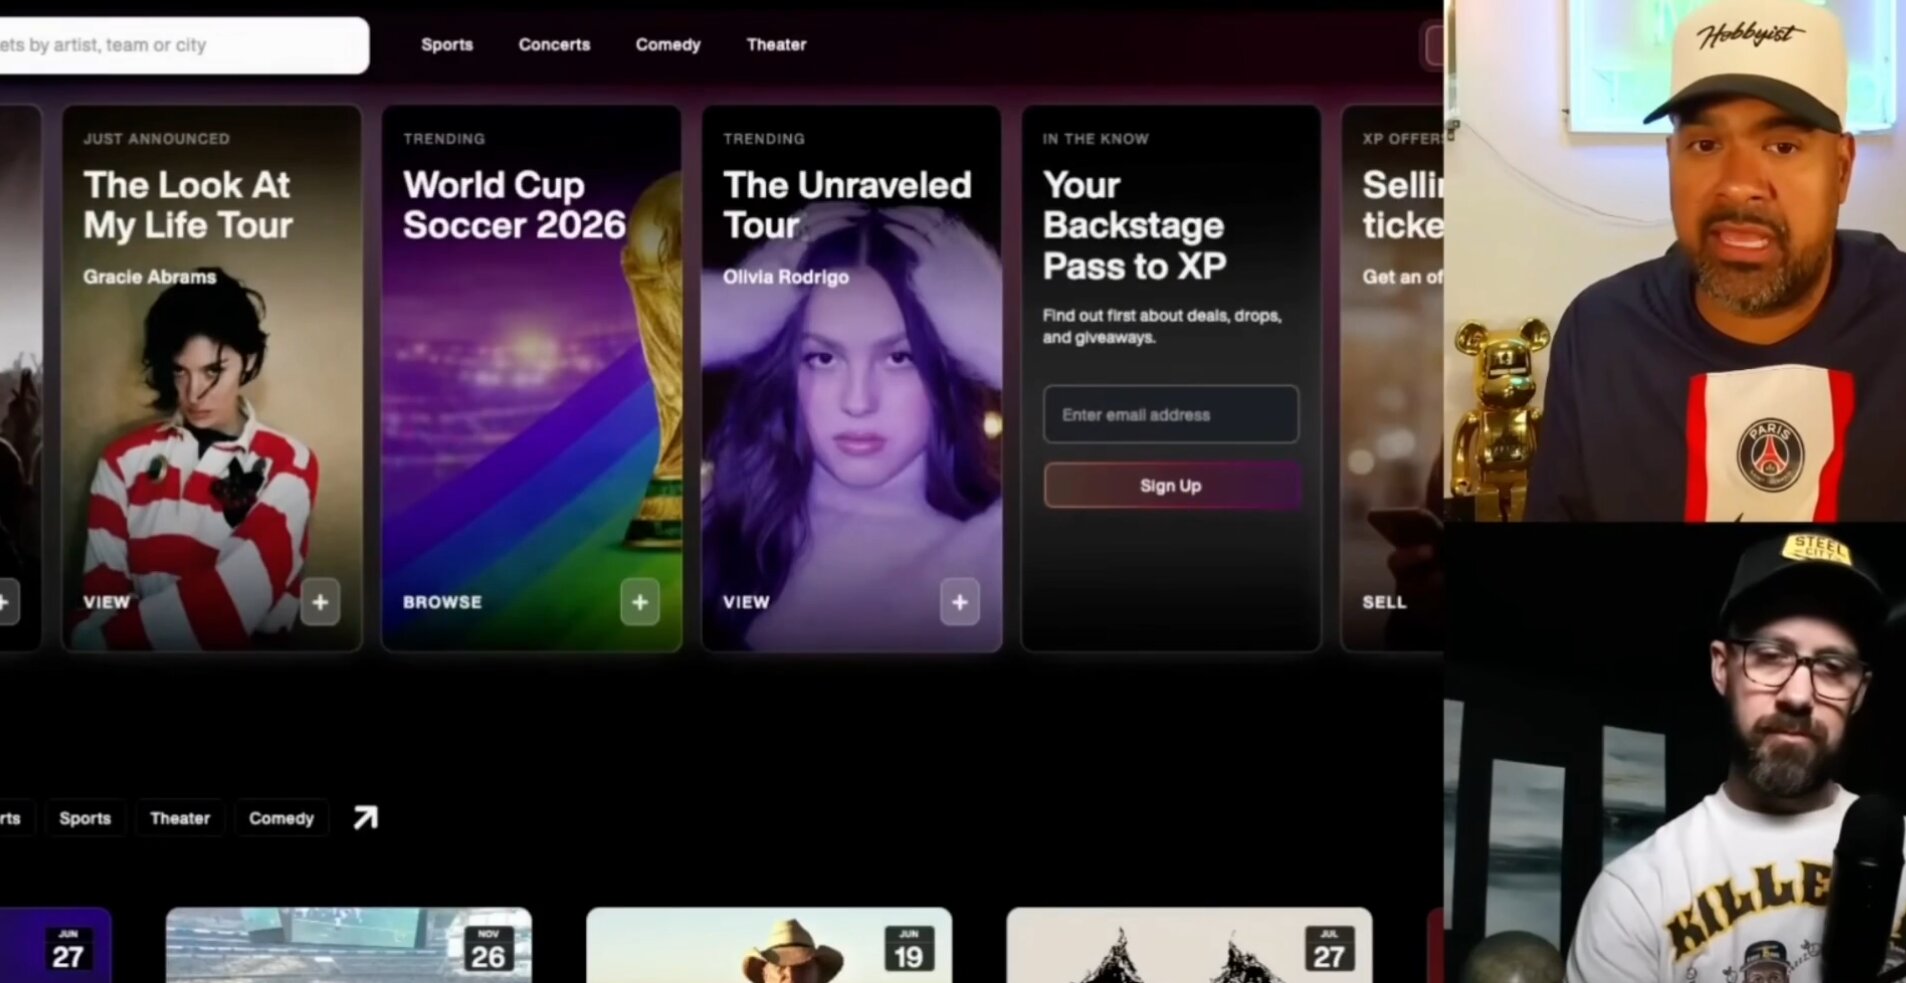This screenshot has width=1906, height=983.
Task: Open the Jun 19 event thumbnail
Action: tap(769, 945)
